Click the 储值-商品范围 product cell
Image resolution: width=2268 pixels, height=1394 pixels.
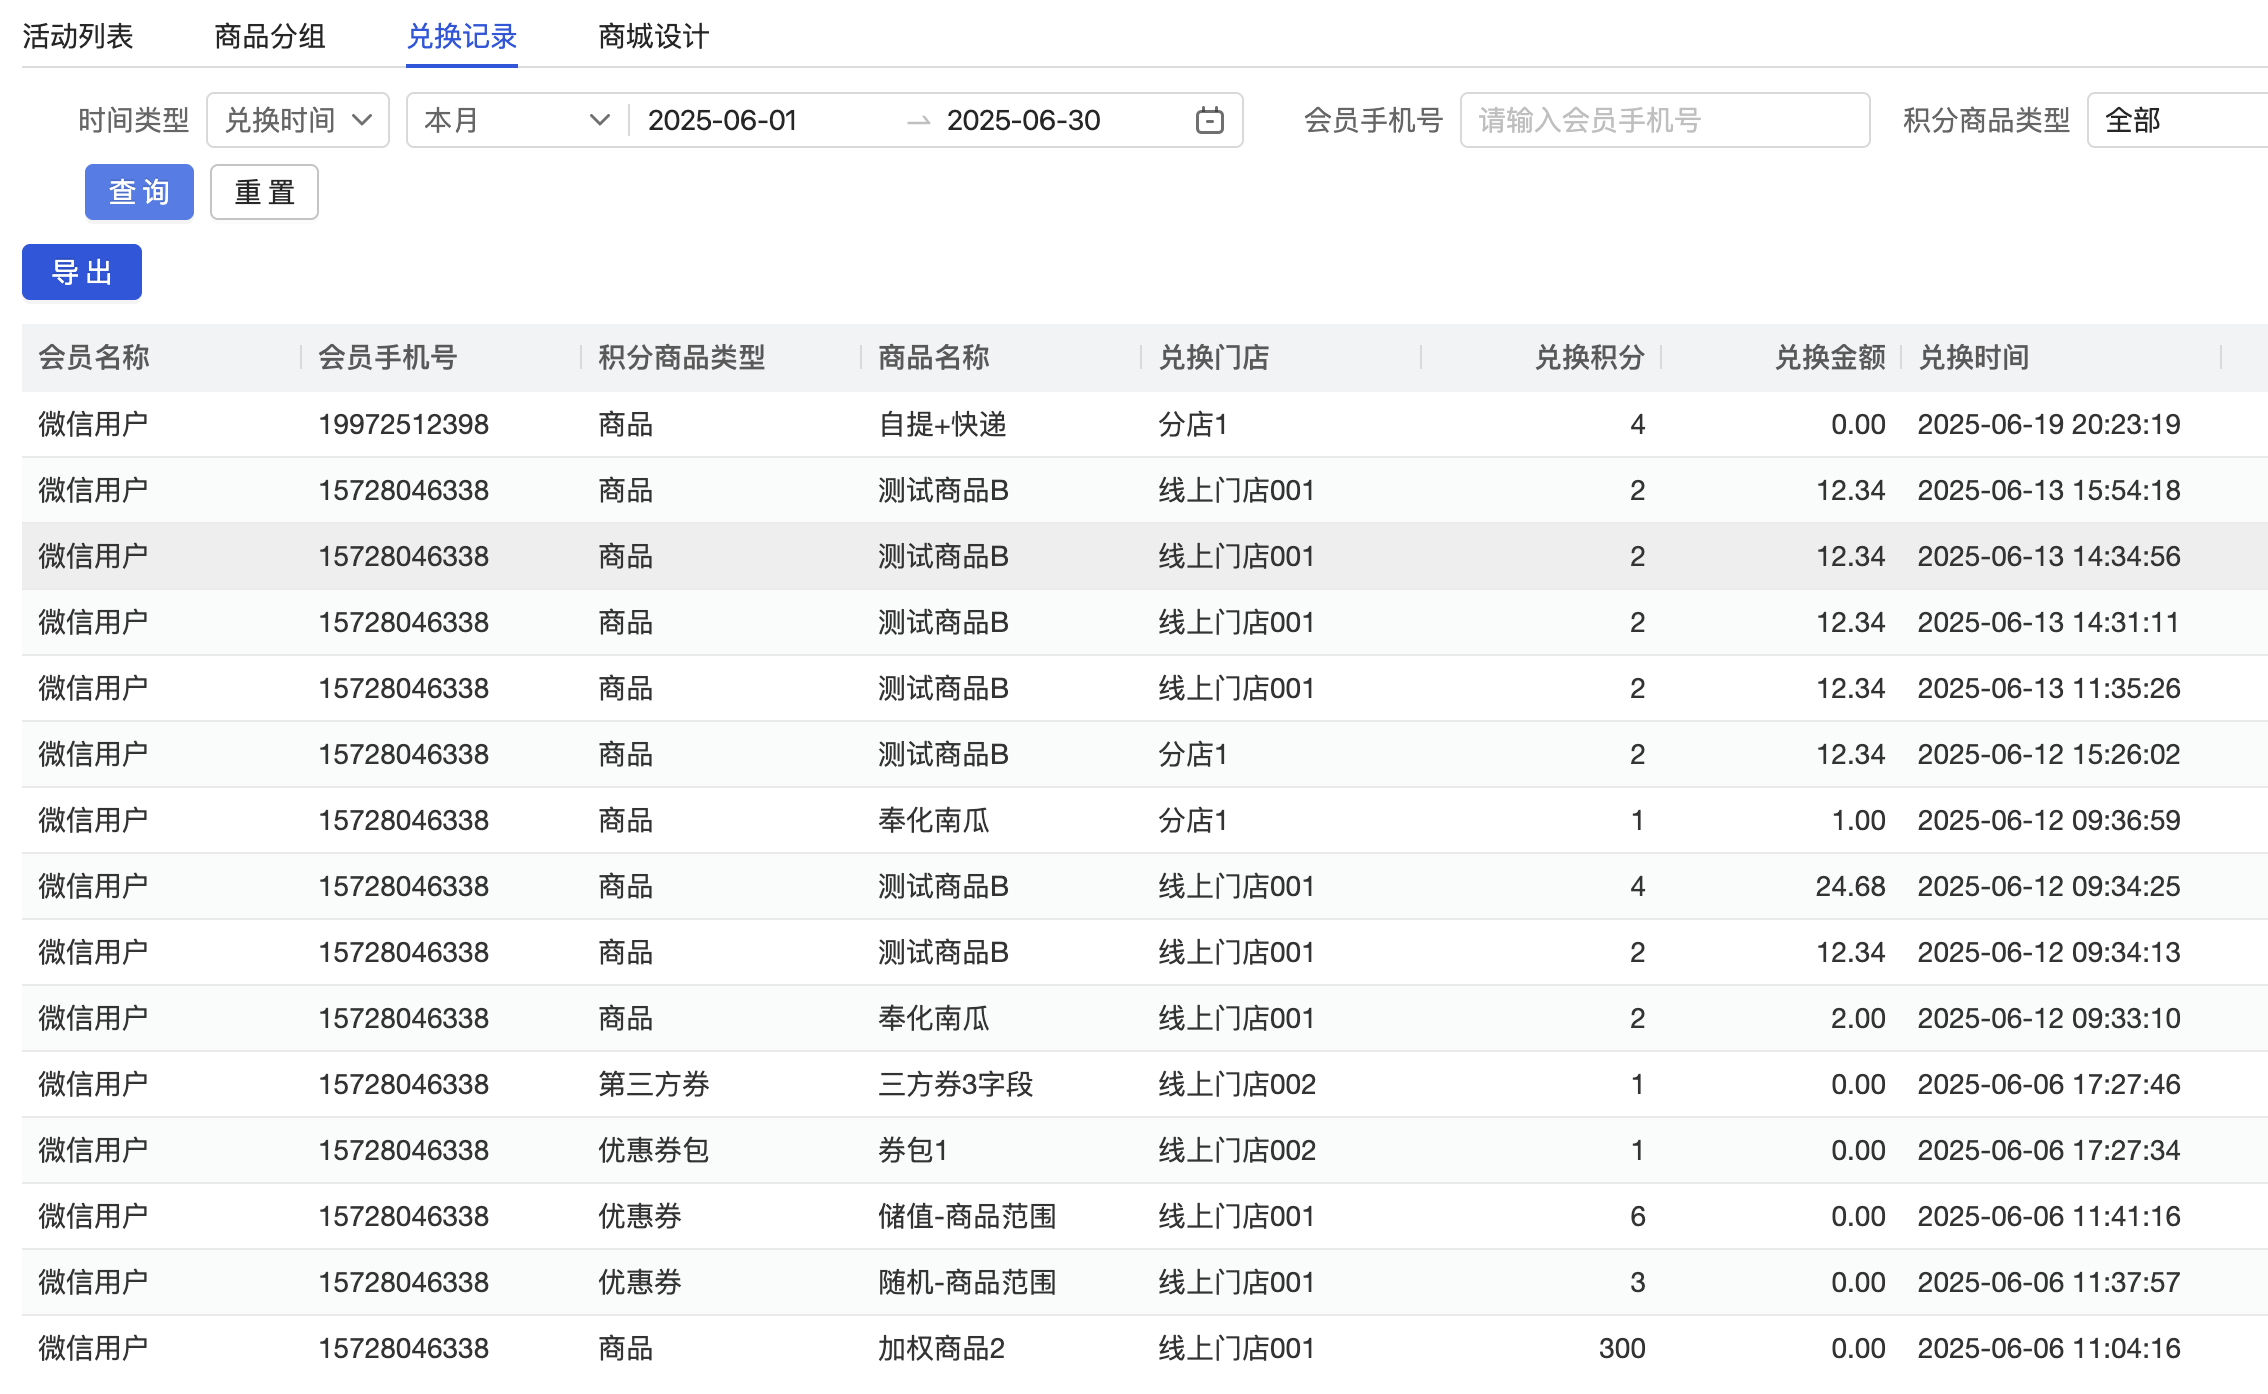pyautogui.click(x=967, y=1216)
